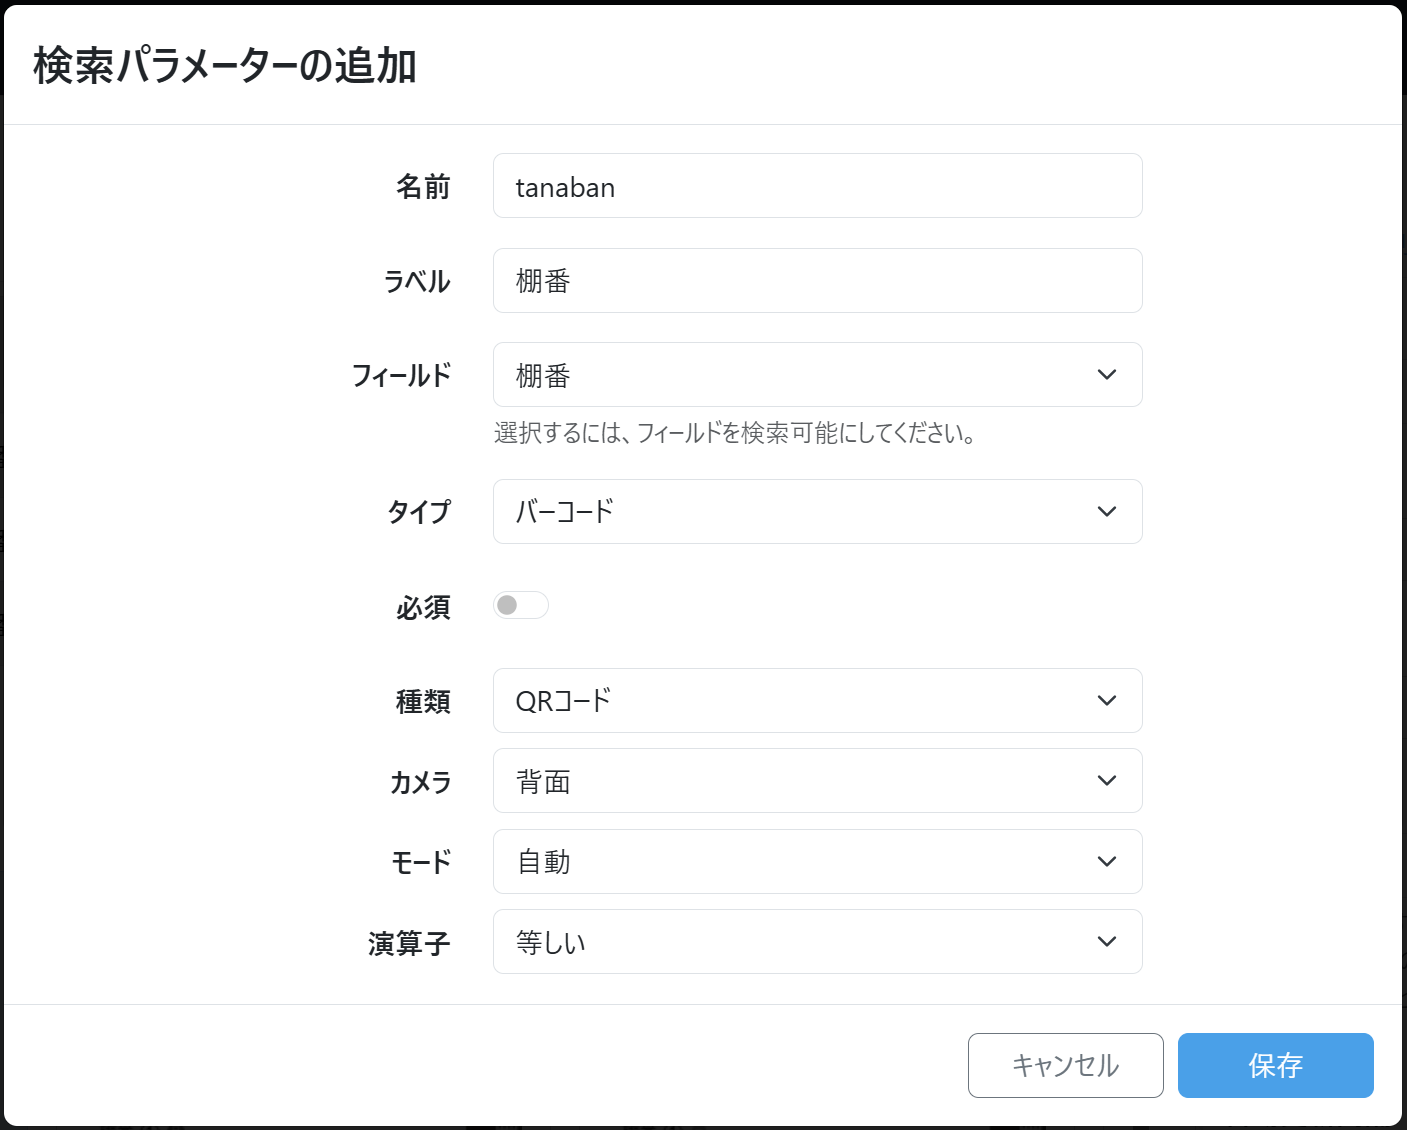Click the chevron icon in タイプ selector
Image resolution: width=1407 pixels, height=1130 pixels.
1106,512
